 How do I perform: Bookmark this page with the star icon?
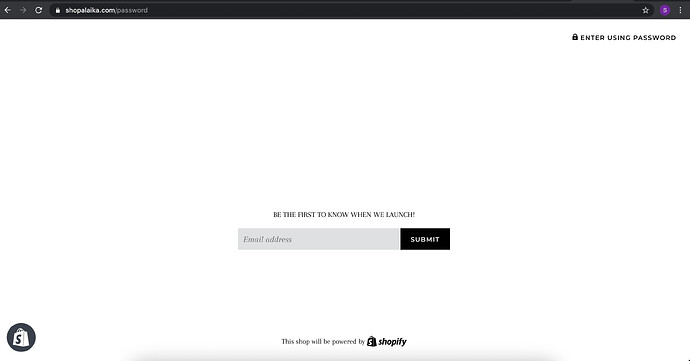[645, 10]
